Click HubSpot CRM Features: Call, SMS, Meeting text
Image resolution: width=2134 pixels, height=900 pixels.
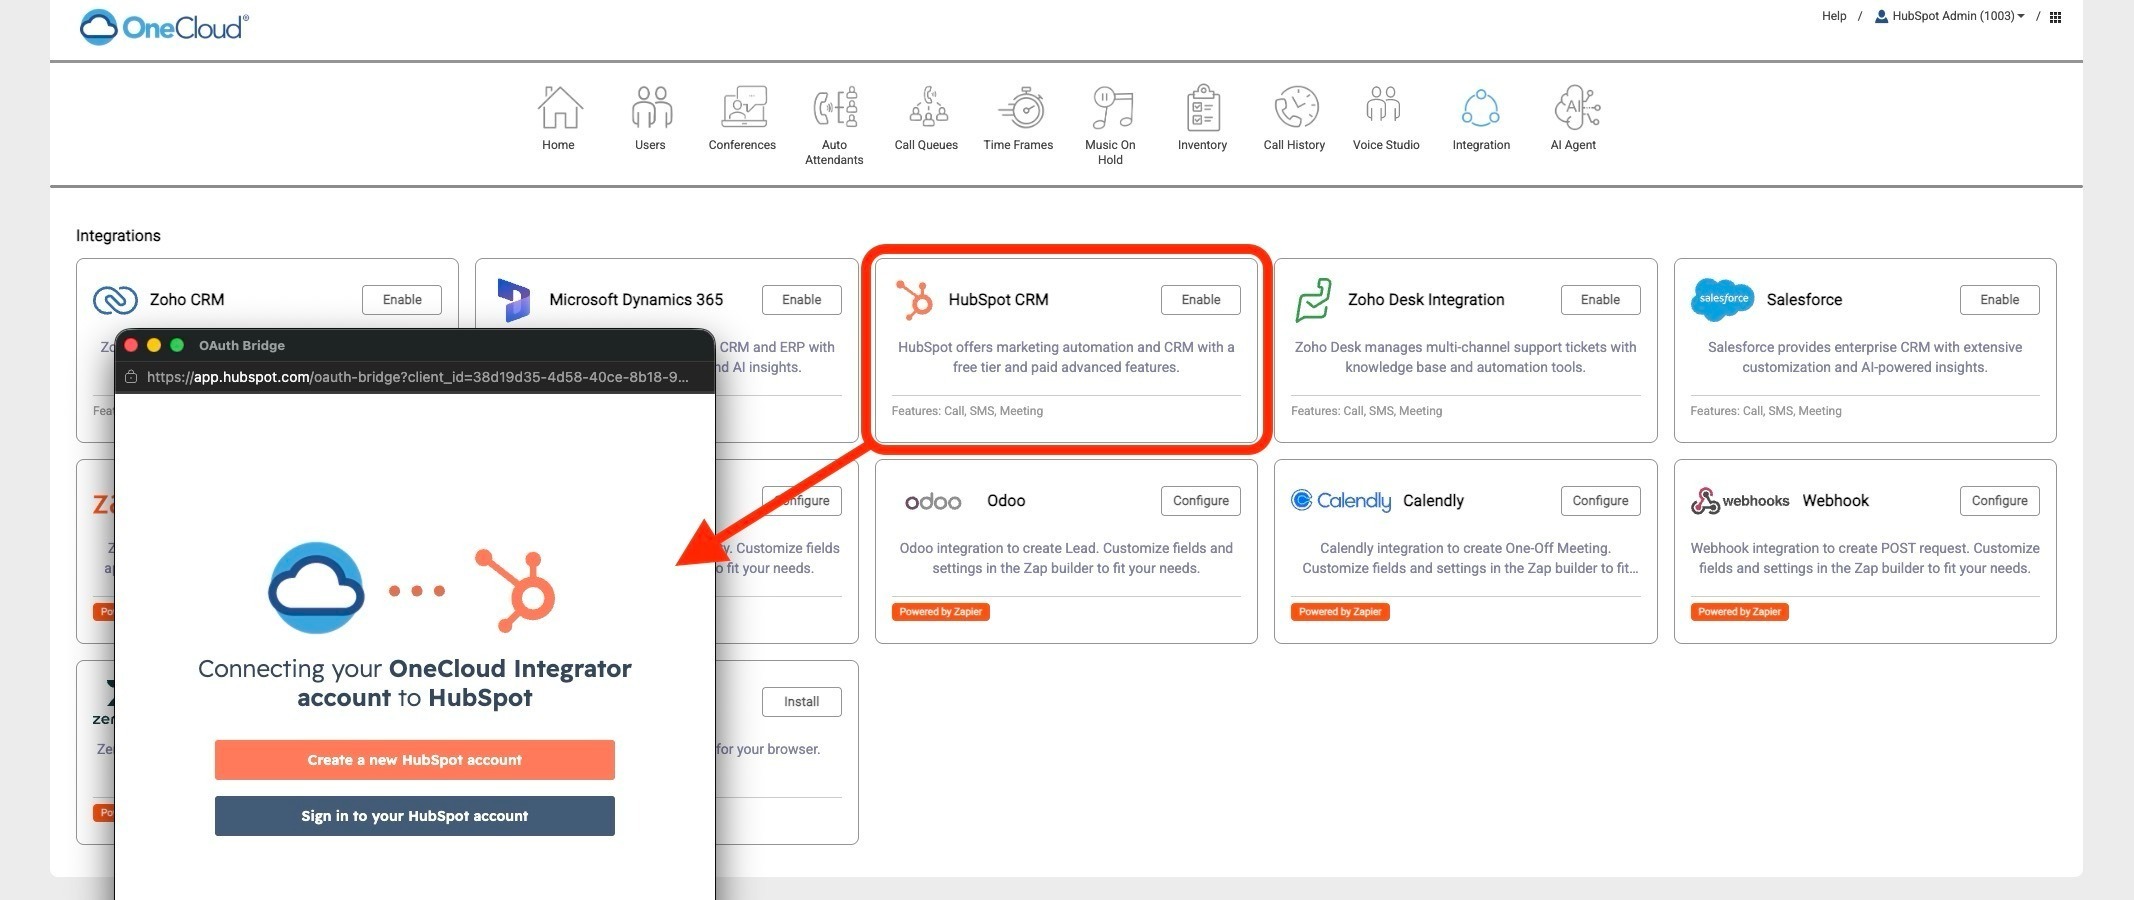tap(967, 411)
